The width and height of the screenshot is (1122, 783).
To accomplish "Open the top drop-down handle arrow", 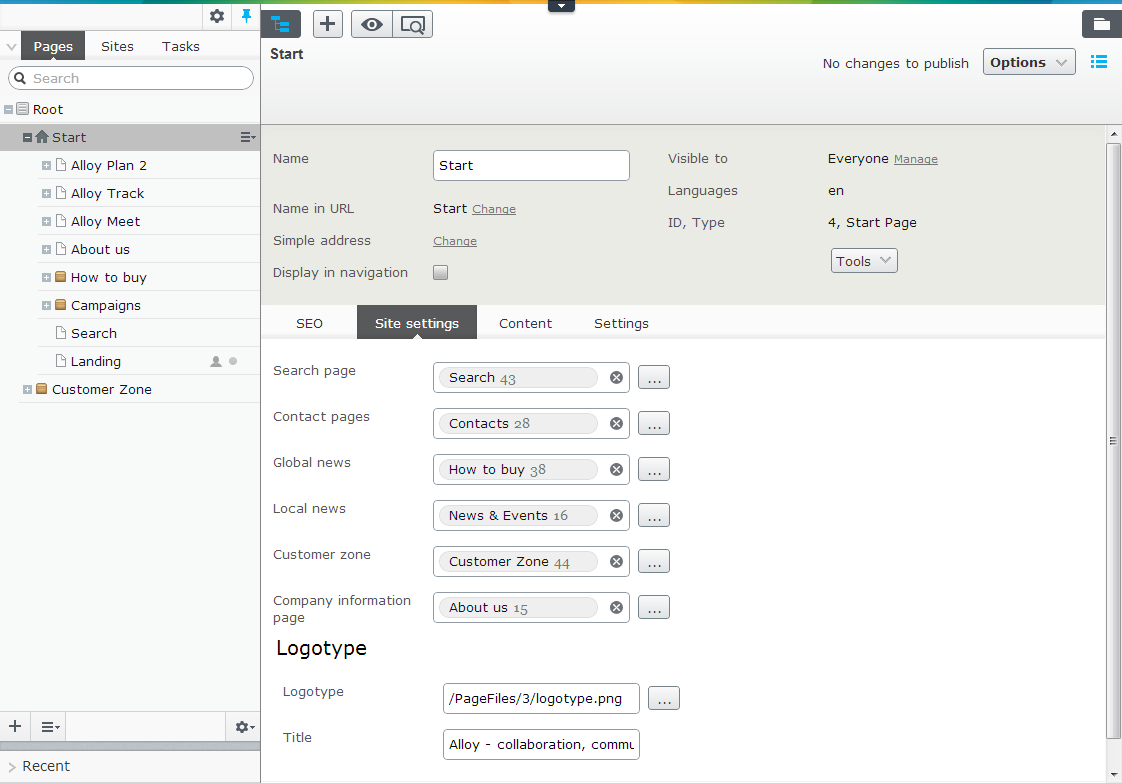I will pos(561,6).
